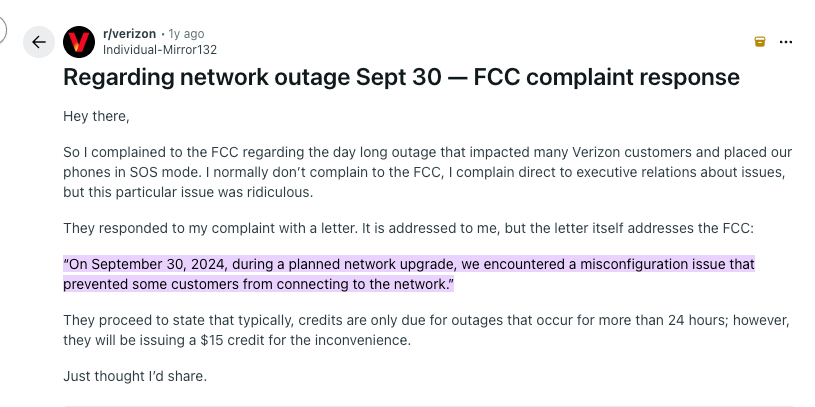Click the paragraph beginning 'So I complained'
Viewport: 815px width, 407px height.
click(427, 172)
